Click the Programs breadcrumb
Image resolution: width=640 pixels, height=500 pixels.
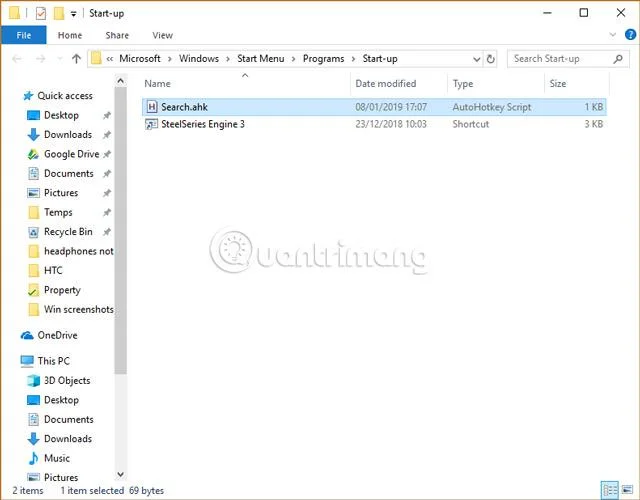[x=323, y=59]
